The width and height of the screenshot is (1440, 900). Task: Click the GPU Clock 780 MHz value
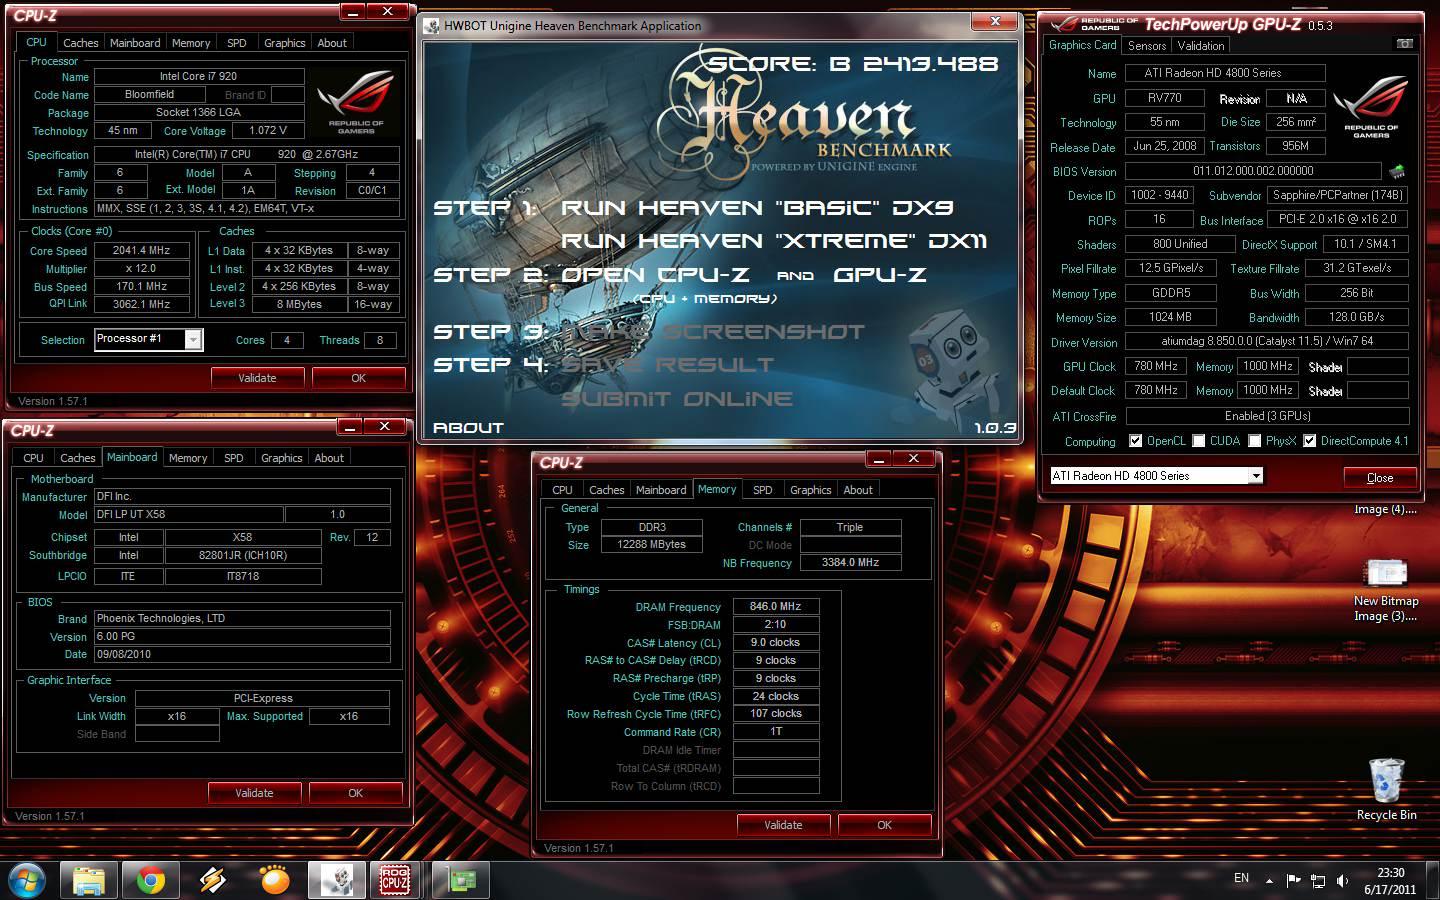pos(1156,367)
